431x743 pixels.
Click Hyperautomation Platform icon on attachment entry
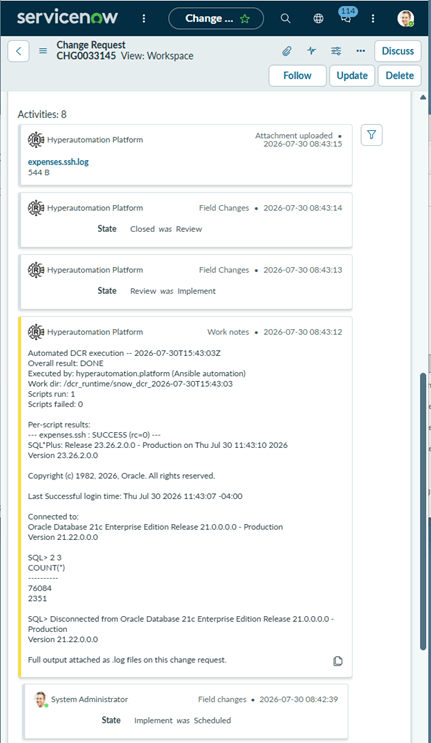36,140
